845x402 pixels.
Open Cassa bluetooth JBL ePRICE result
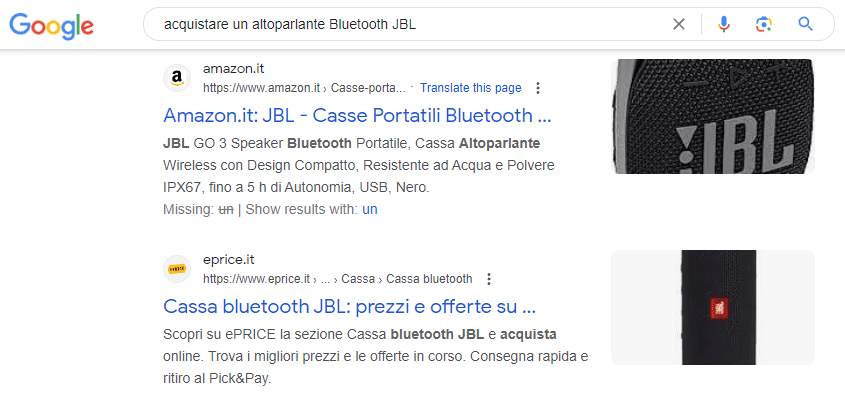point(350,305)
